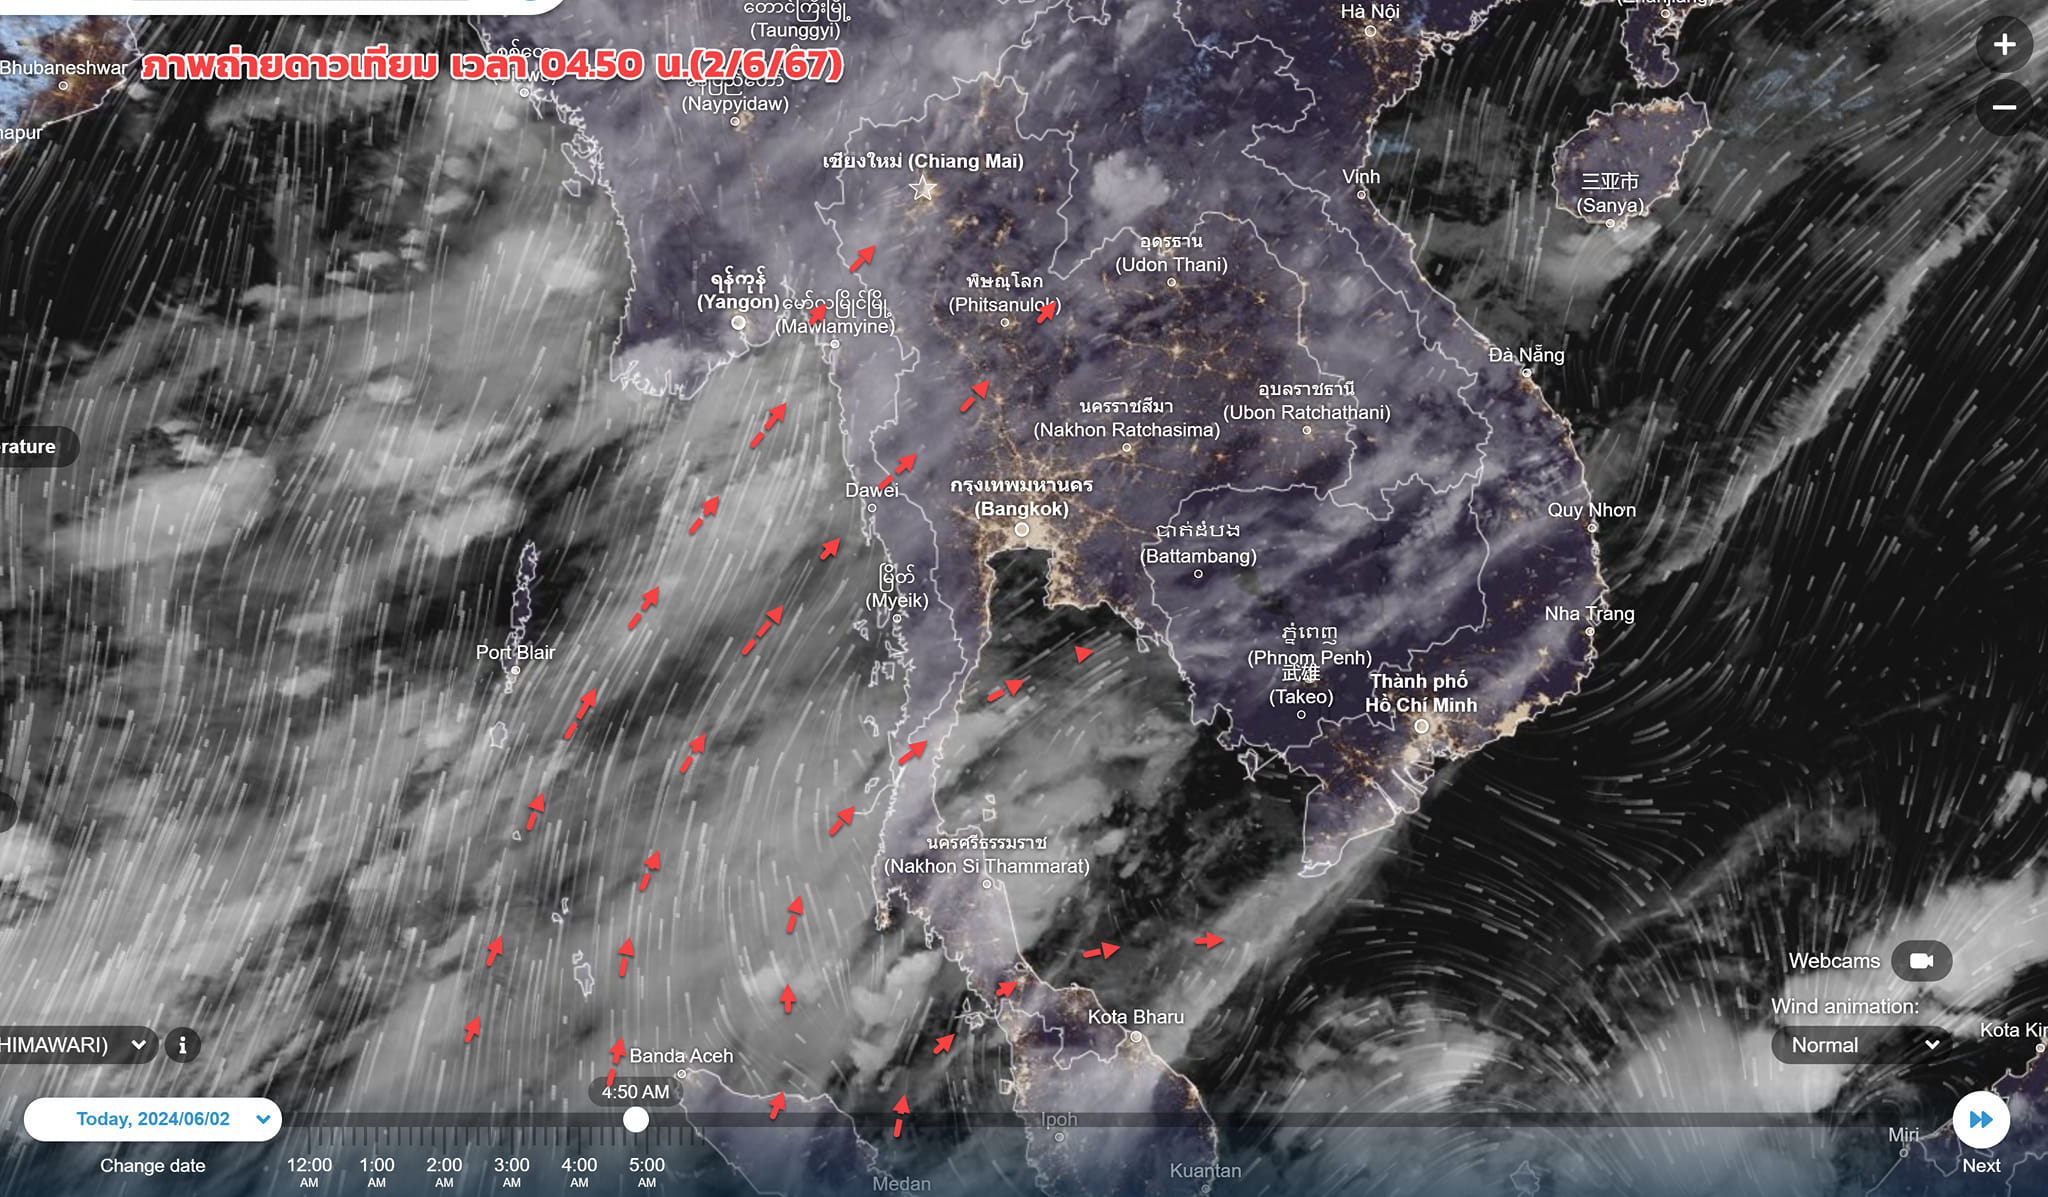The image size is (2048, 1197).
Task: Select the Ho Chi Minh city marker
Action: point(1421,727)
